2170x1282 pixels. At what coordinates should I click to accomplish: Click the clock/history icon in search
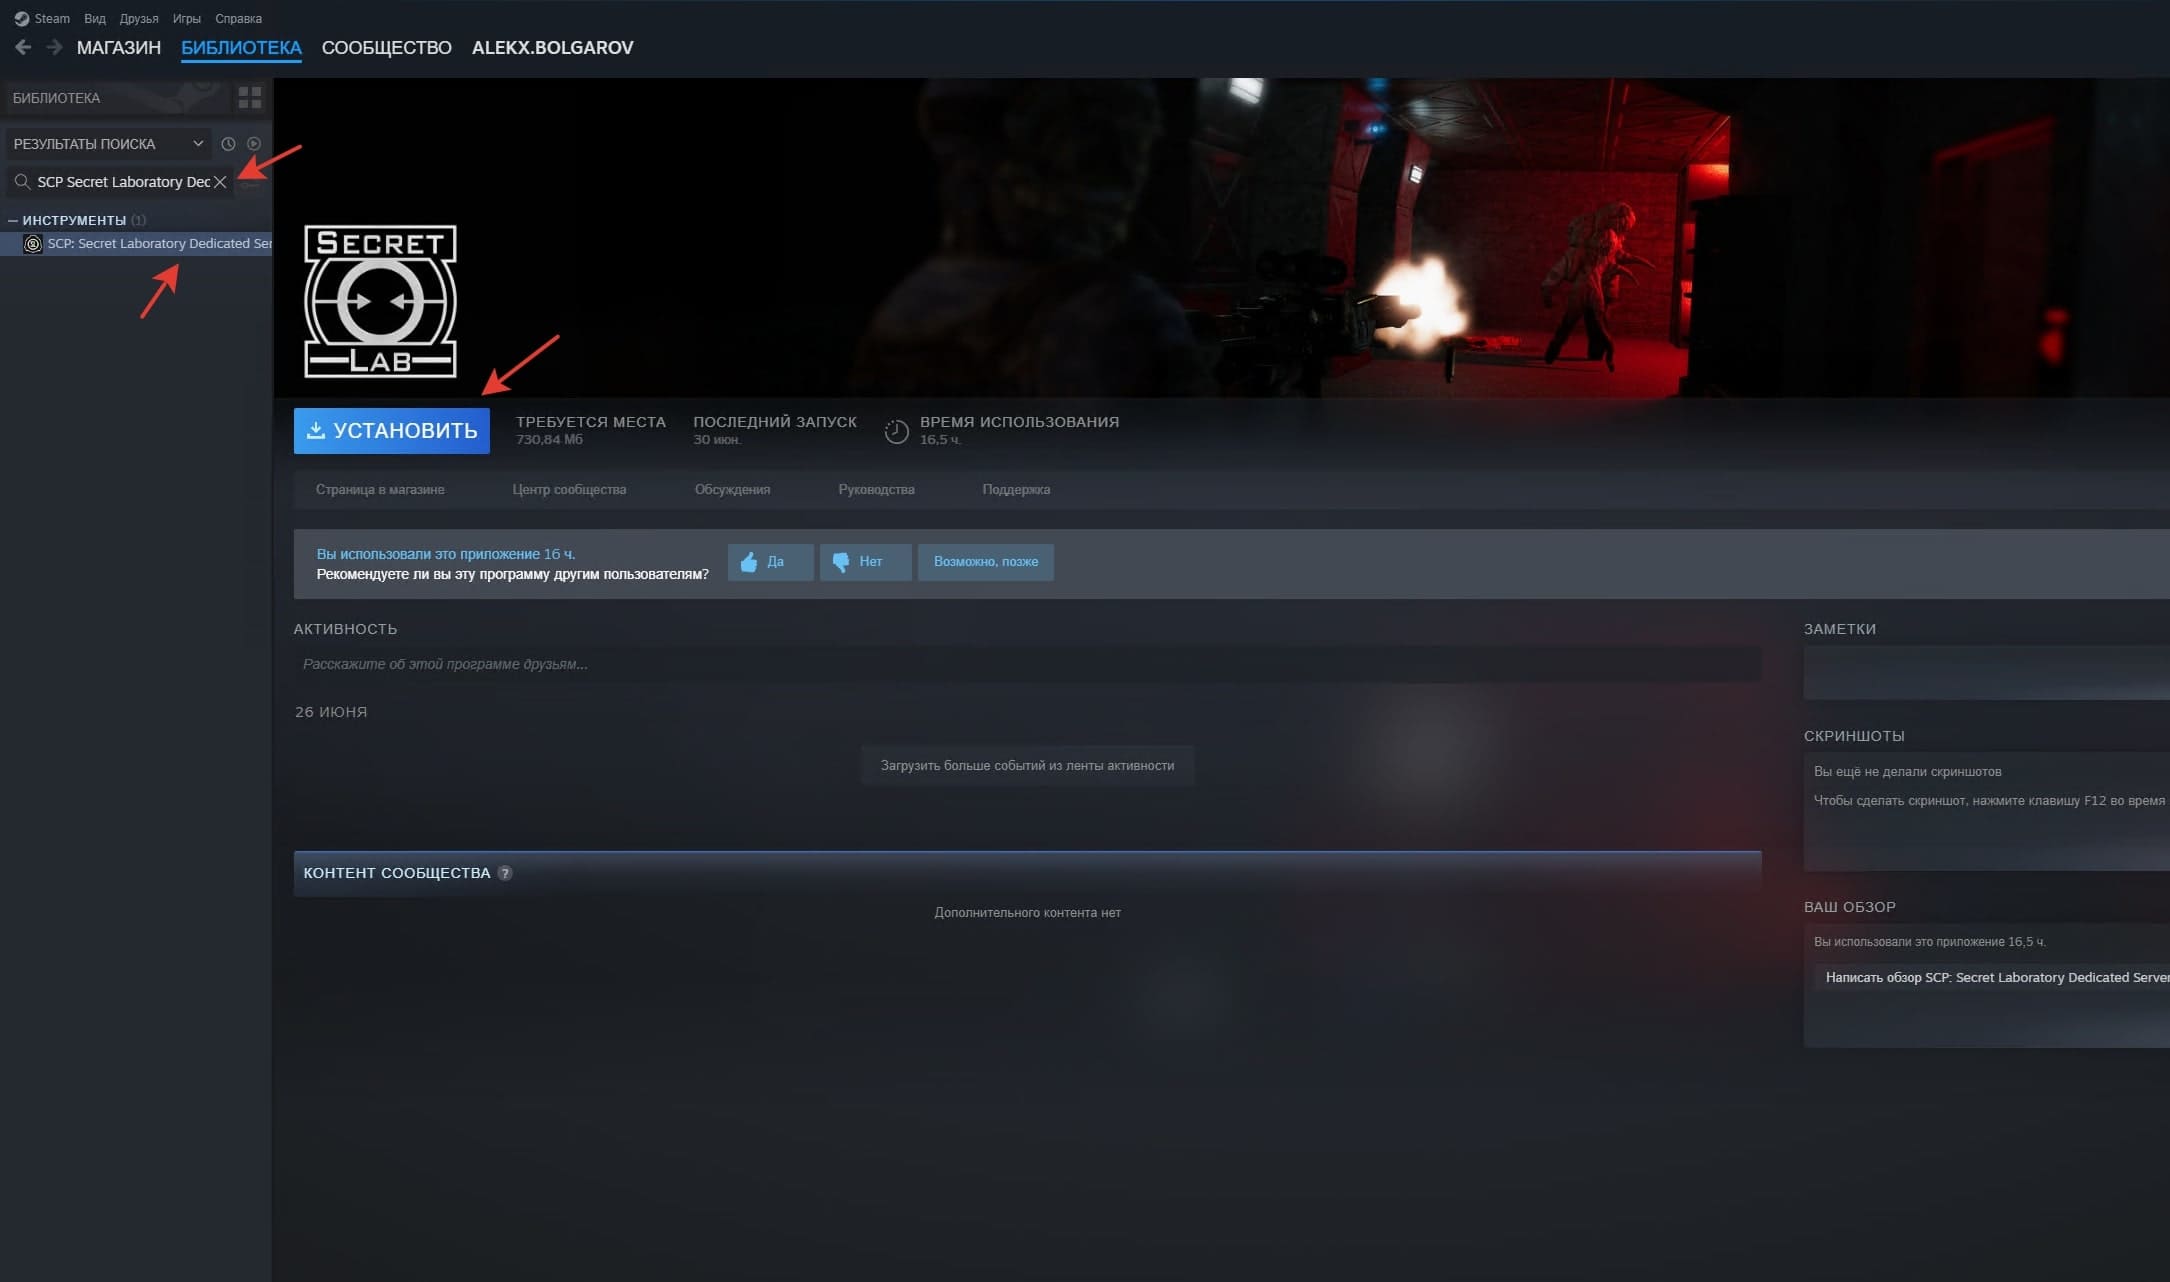226,143
